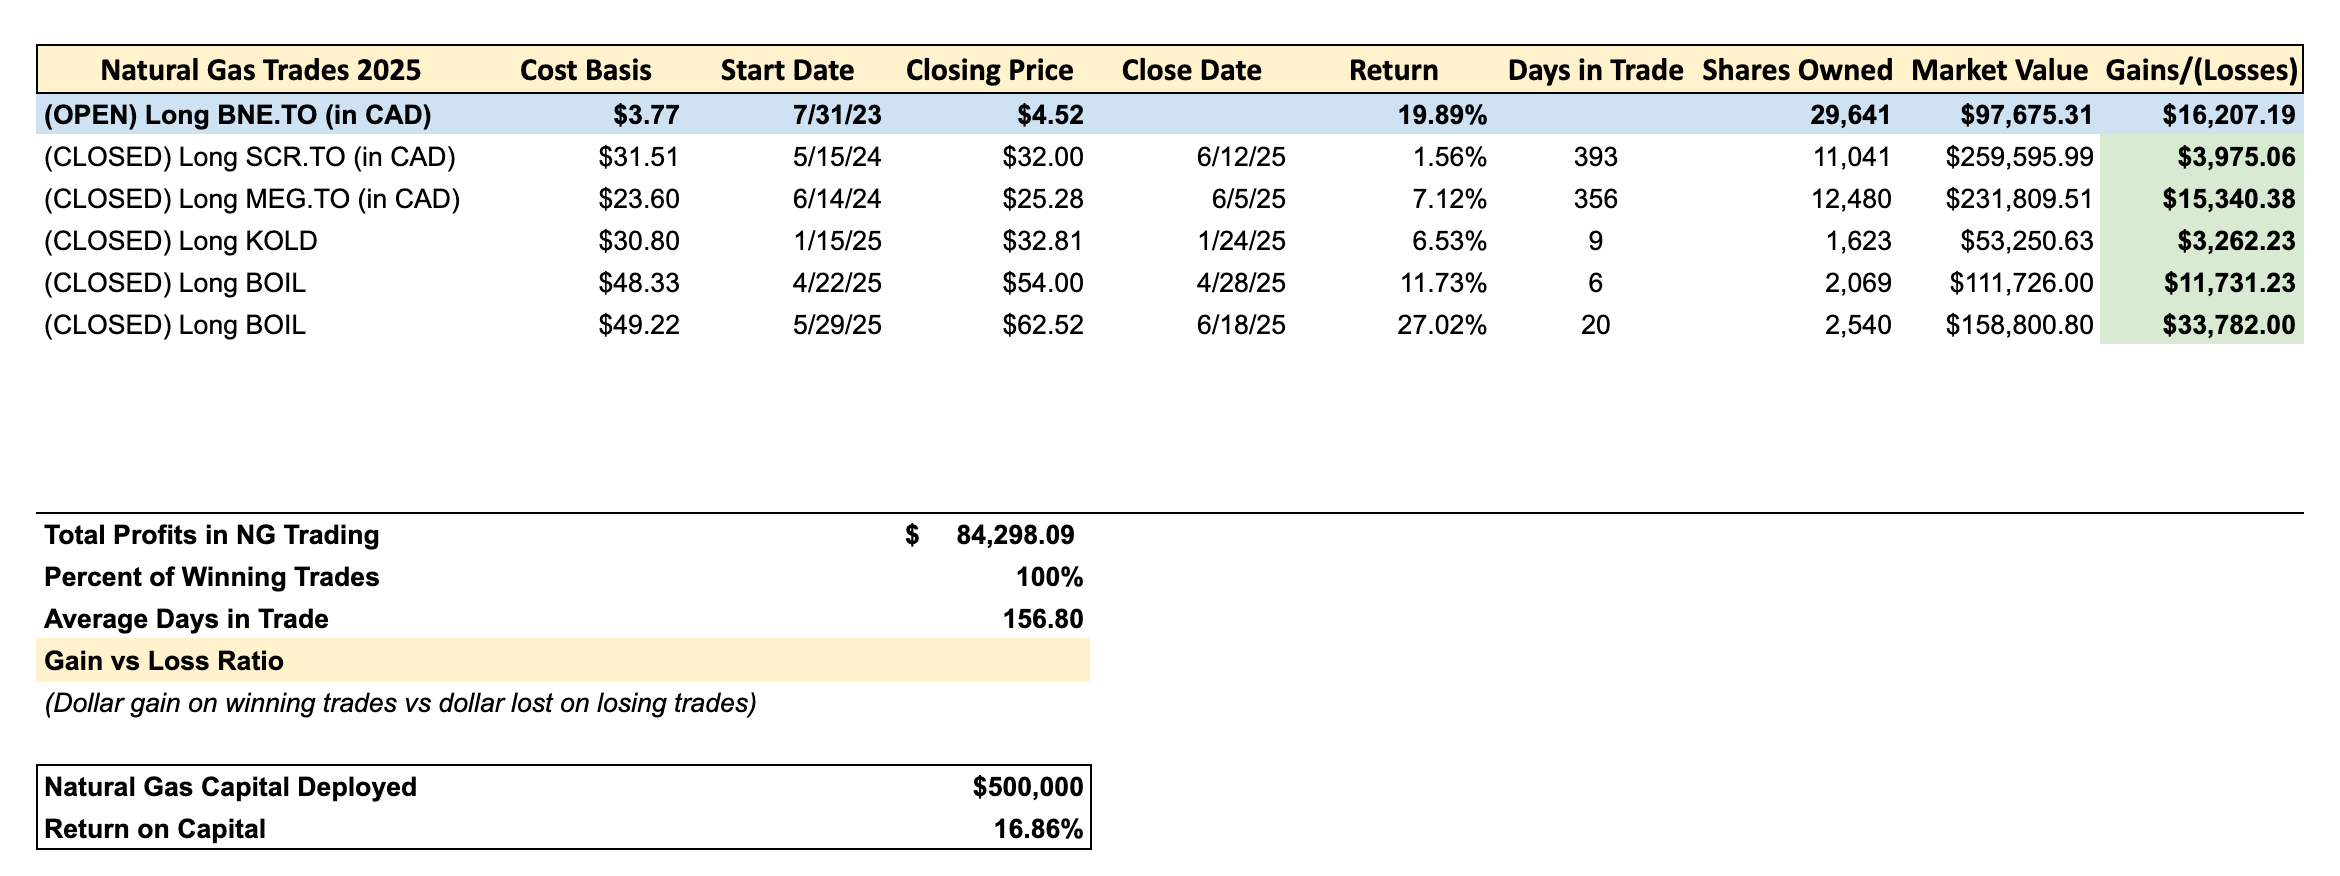Select the Cost Basis column header
This screenshot has height=876, width=2340.
pos(586,70)
